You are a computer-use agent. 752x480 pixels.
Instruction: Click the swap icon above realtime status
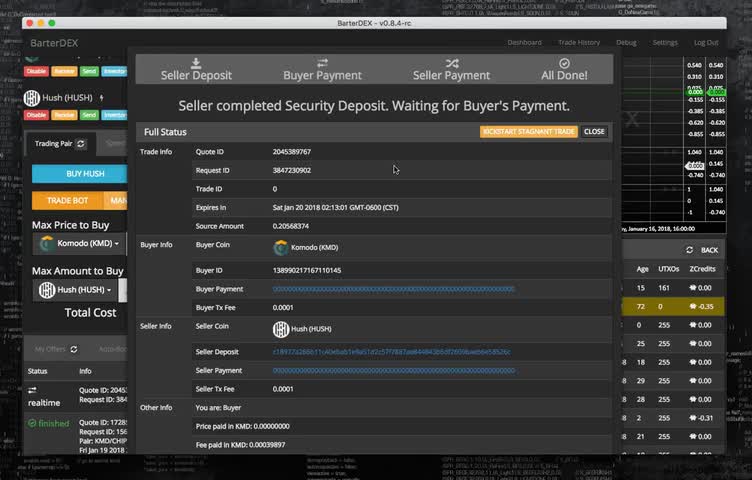(32, 390)
